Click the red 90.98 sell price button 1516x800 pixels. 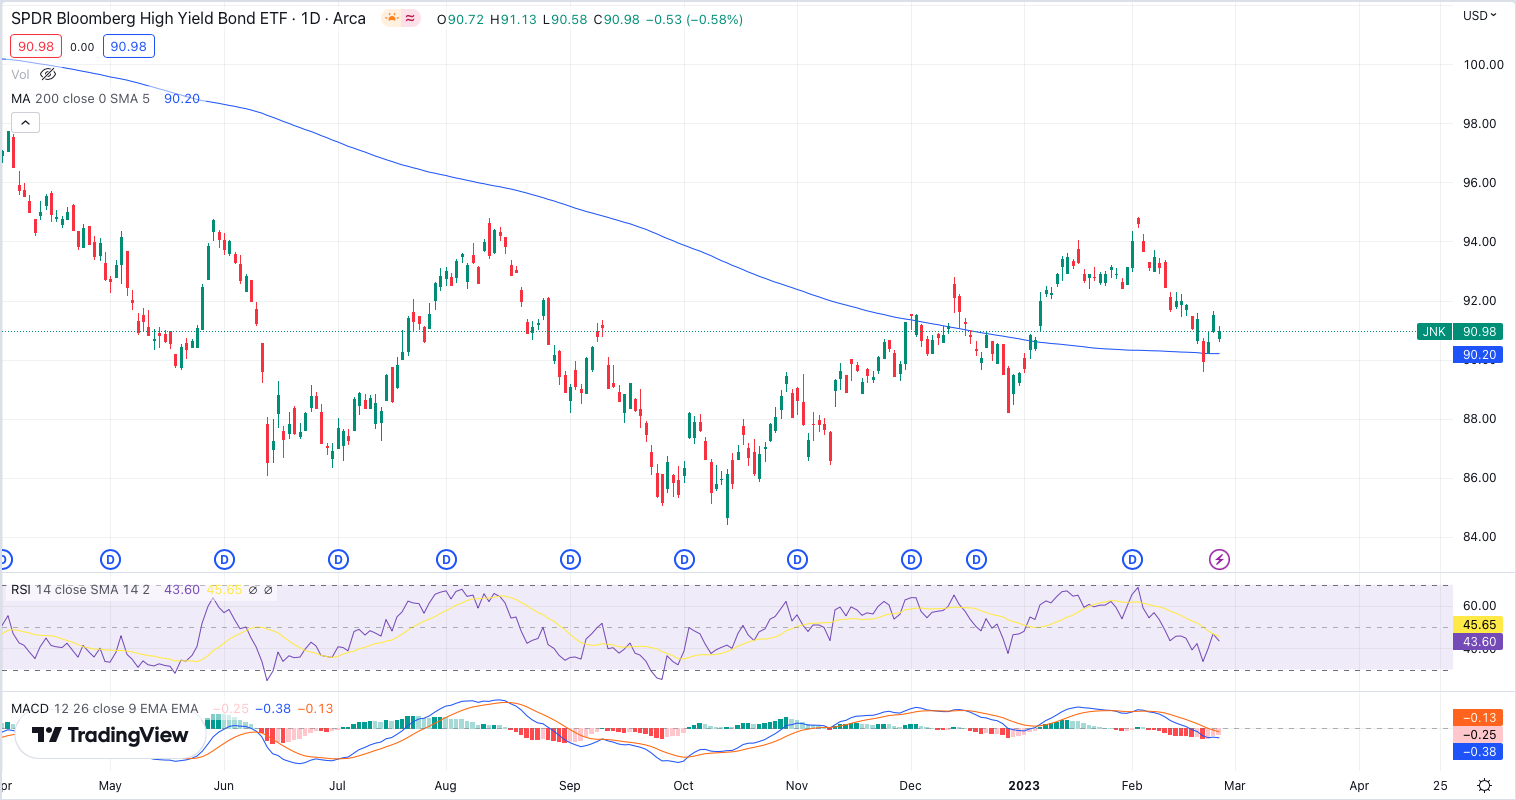tap(36, 46)
